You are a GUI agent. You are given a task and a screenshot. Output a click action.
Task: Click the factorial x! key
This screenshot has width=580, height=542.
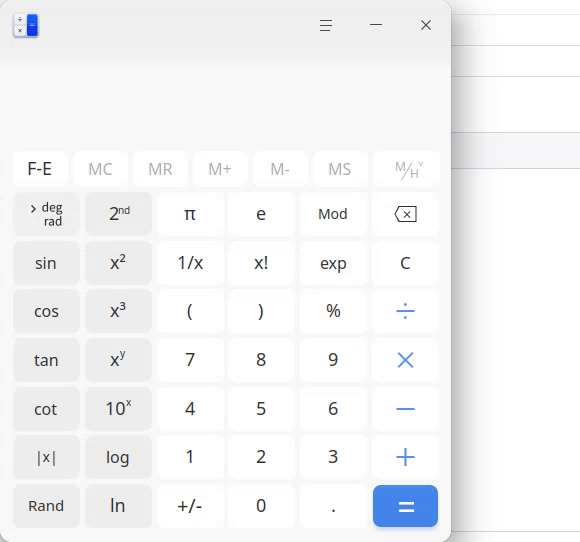click(261, 263)
